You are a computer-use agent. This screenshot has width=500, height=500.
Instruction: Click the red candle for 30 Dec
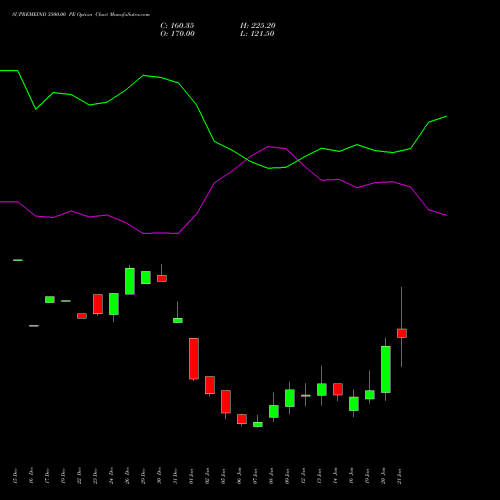click(162, 278)
